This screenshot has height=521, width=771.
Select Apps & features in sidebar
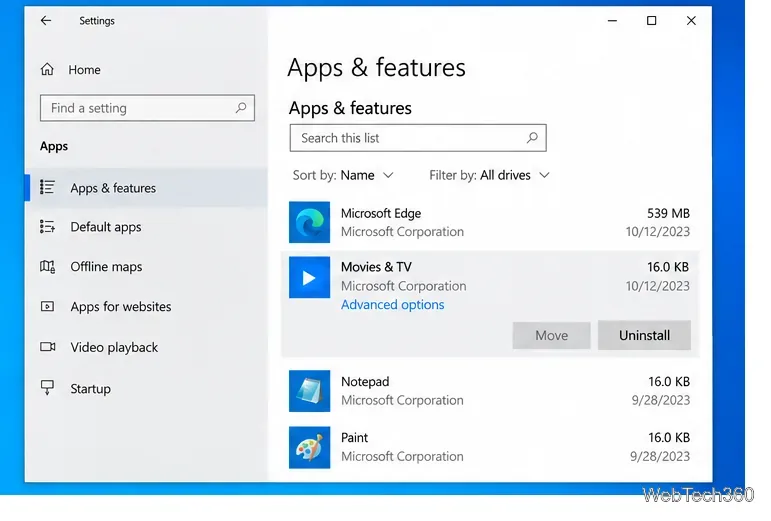(147, 188)
